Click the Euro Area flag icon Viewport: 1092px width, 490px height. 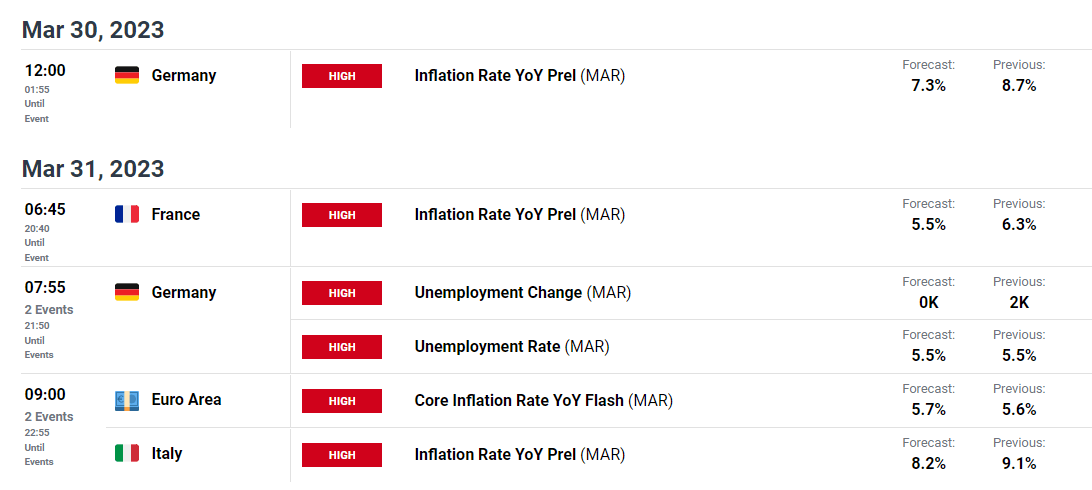click(127, 400)
